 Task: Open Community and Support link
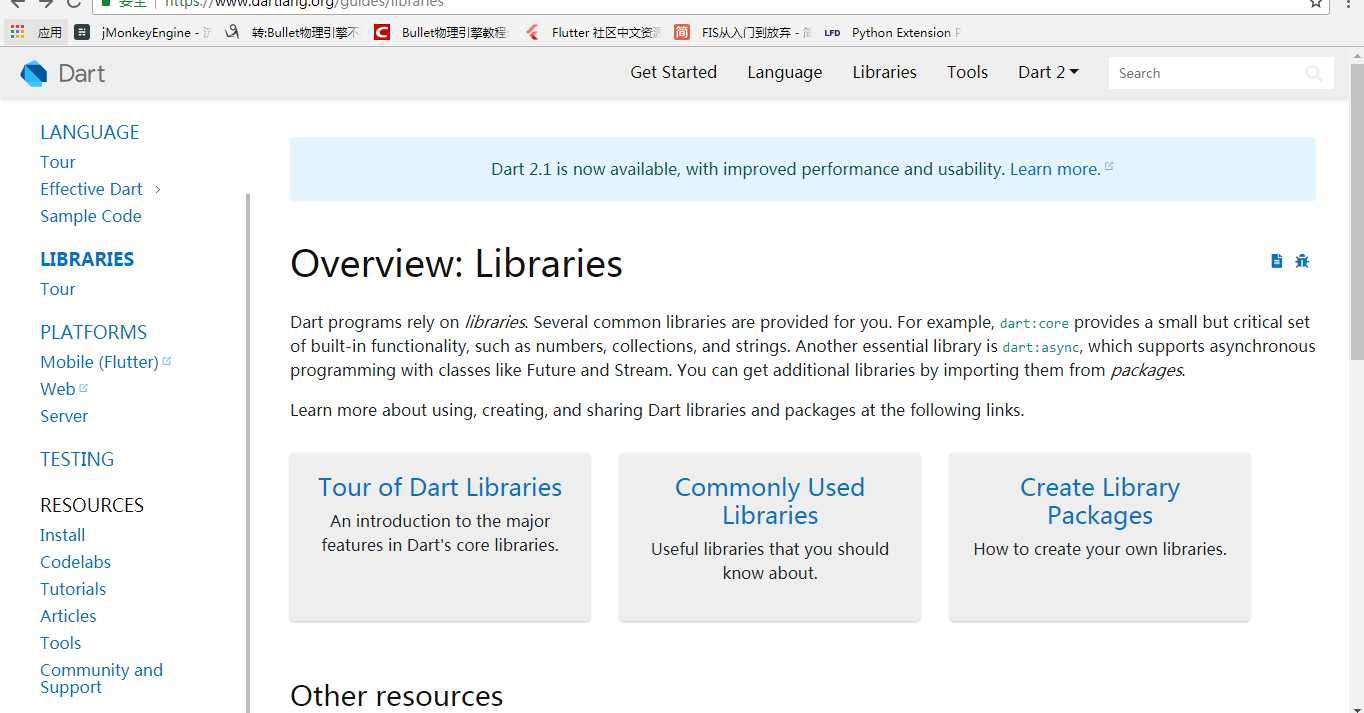(101, 678)
